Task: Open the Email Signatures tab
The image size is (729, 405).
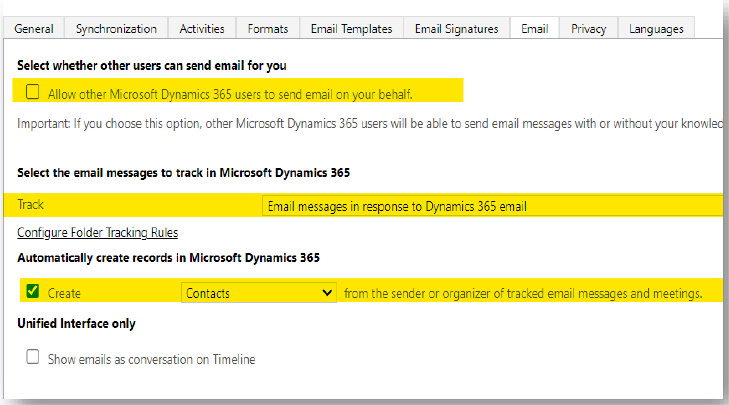Action: point(457,29)
